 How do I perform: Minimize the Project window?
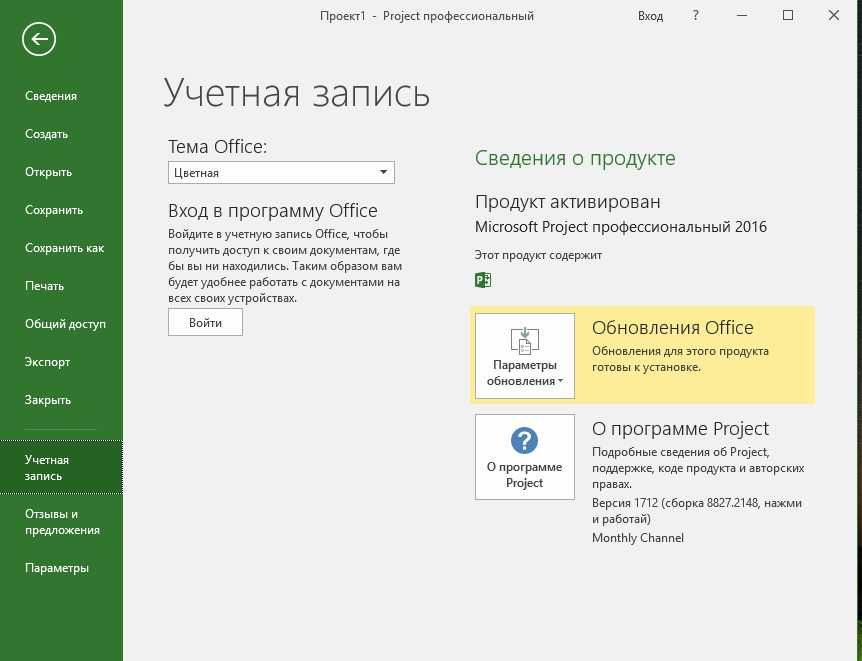(x=742, y=15)
